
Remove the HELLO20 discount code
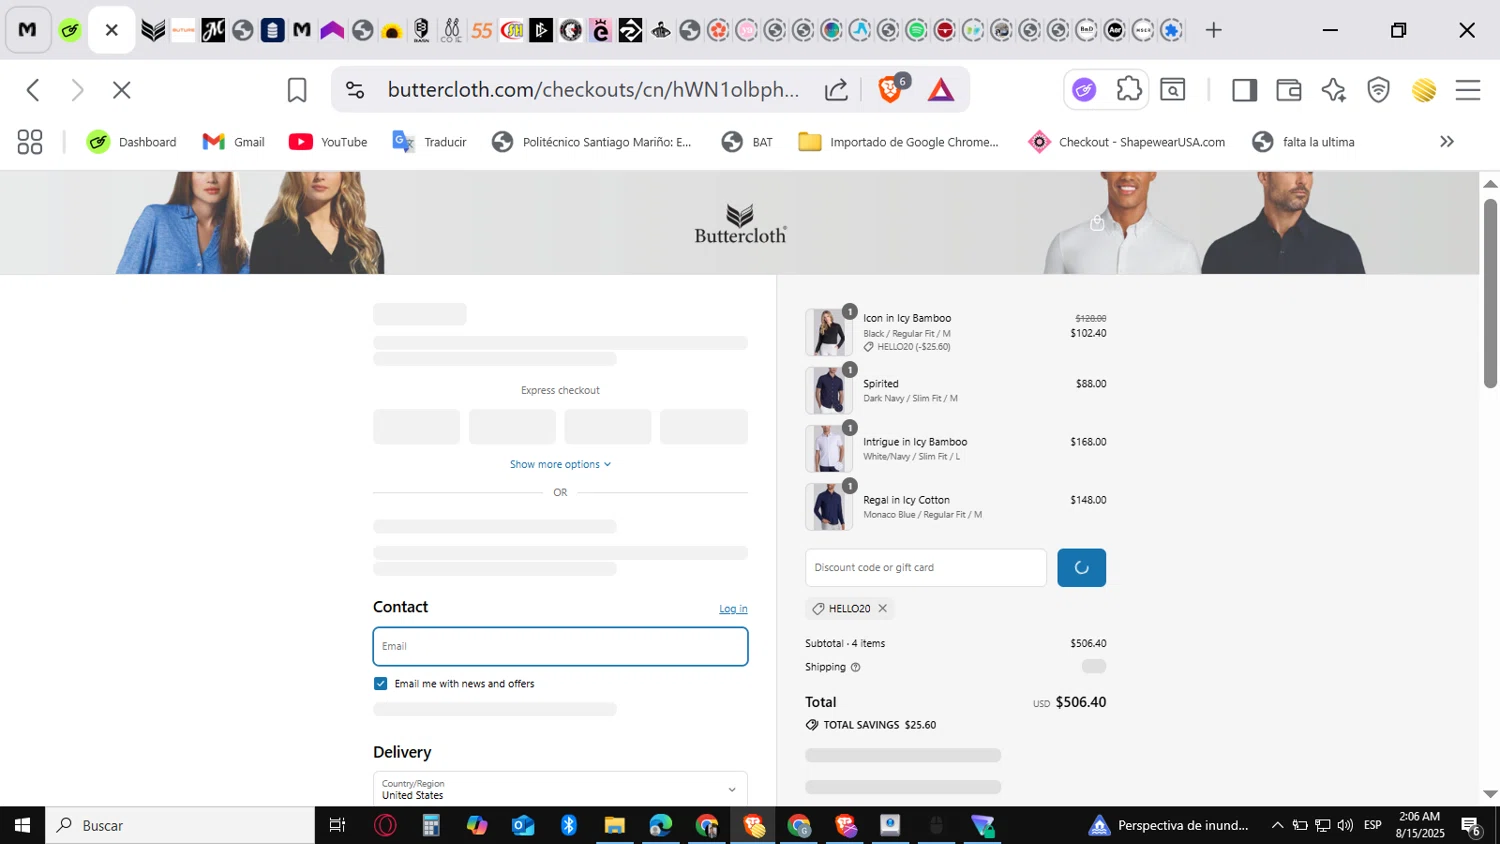882,608
